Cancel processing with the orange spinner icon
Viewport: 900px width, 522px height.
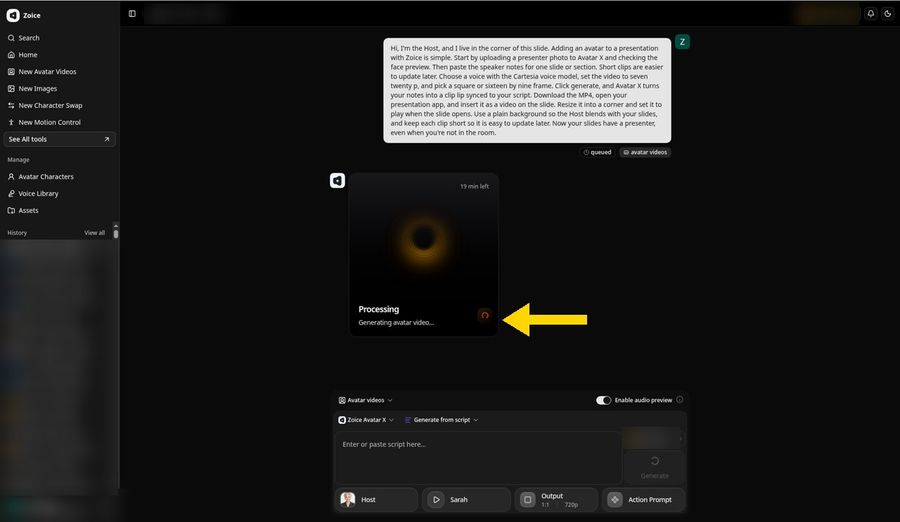(484, 315)
